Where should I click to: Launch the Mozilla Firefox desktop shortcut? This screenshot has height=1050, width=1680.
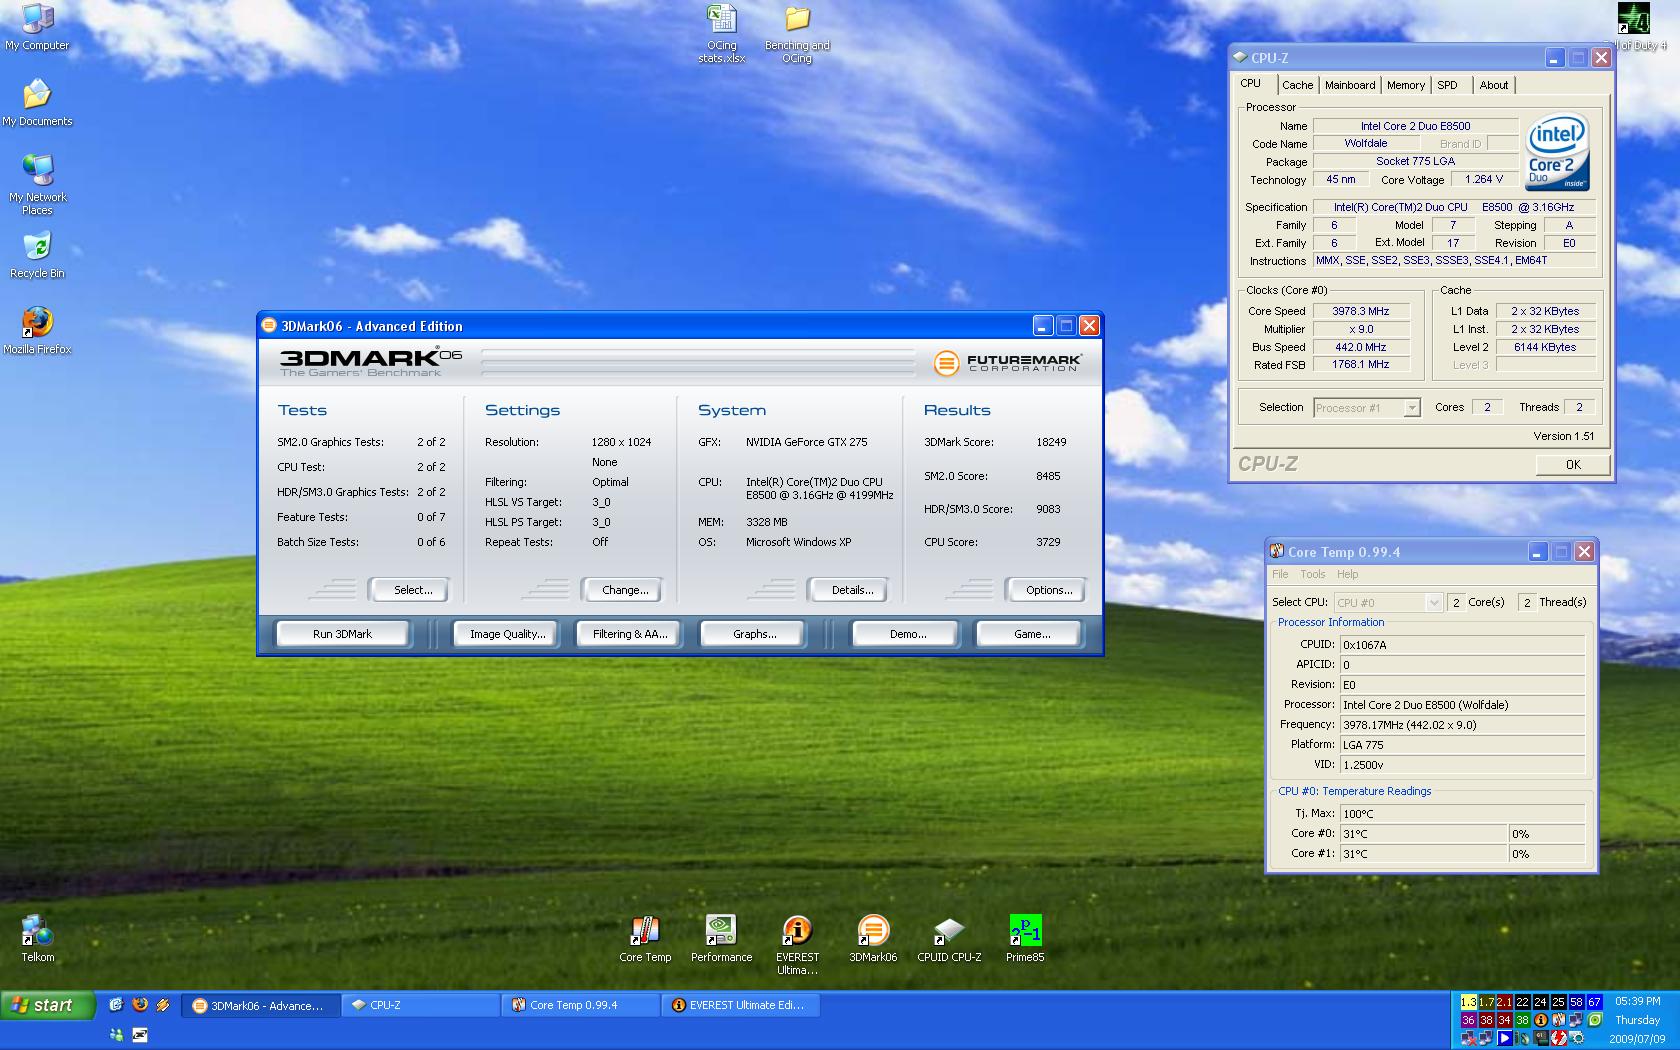coord(37,331)
